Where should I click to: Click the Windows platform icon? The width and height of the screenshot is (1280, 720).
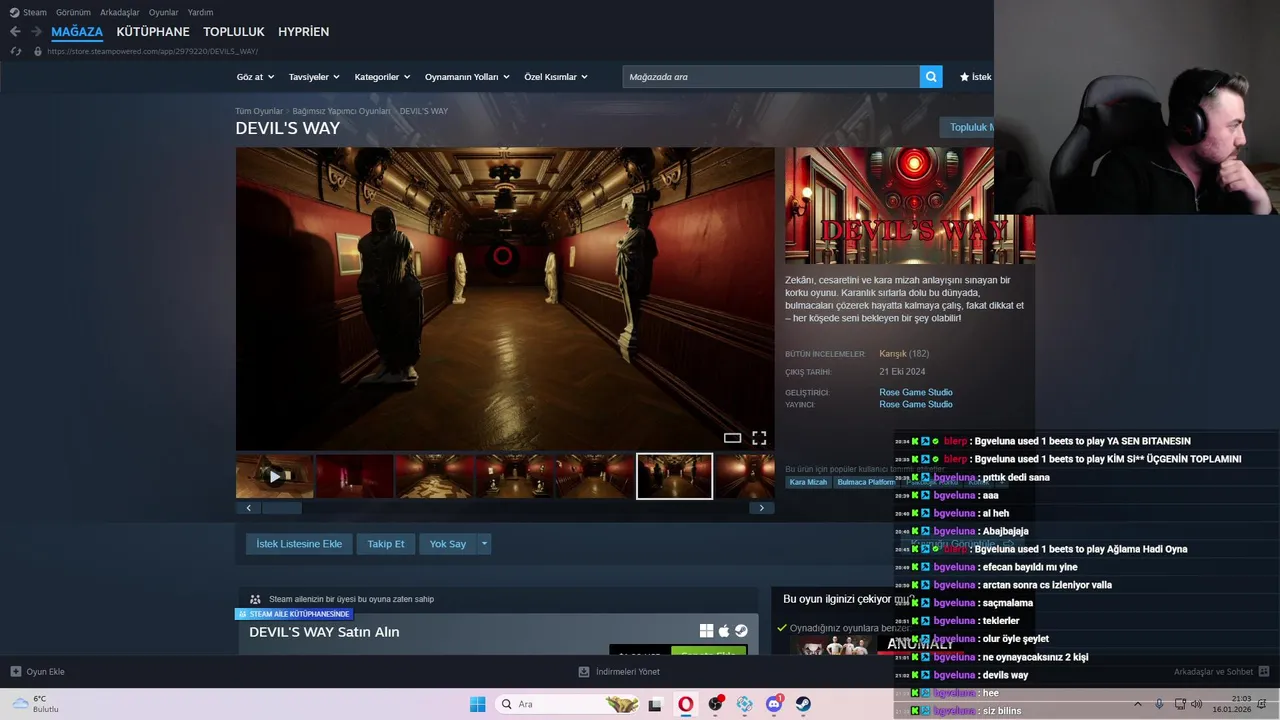(706, 631)
